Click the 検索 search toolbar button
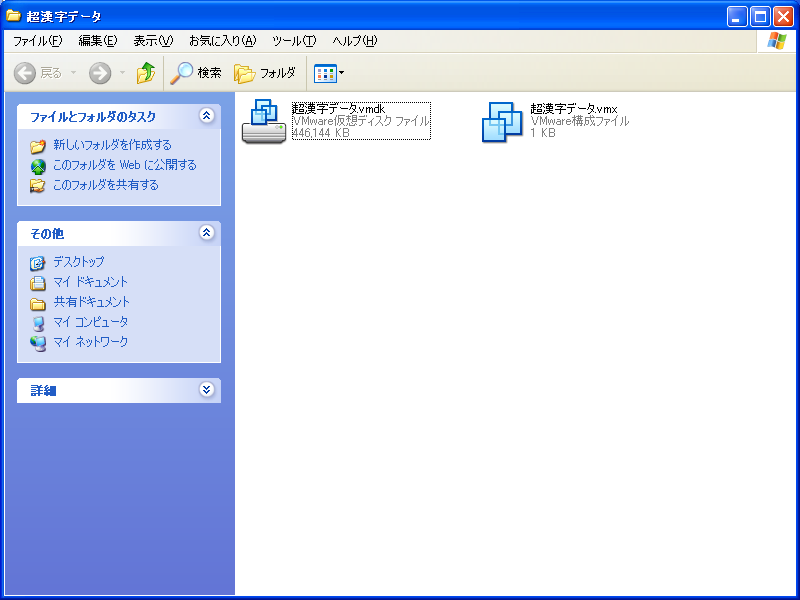This screenshot has width=800, height=600. click(196, 73)
